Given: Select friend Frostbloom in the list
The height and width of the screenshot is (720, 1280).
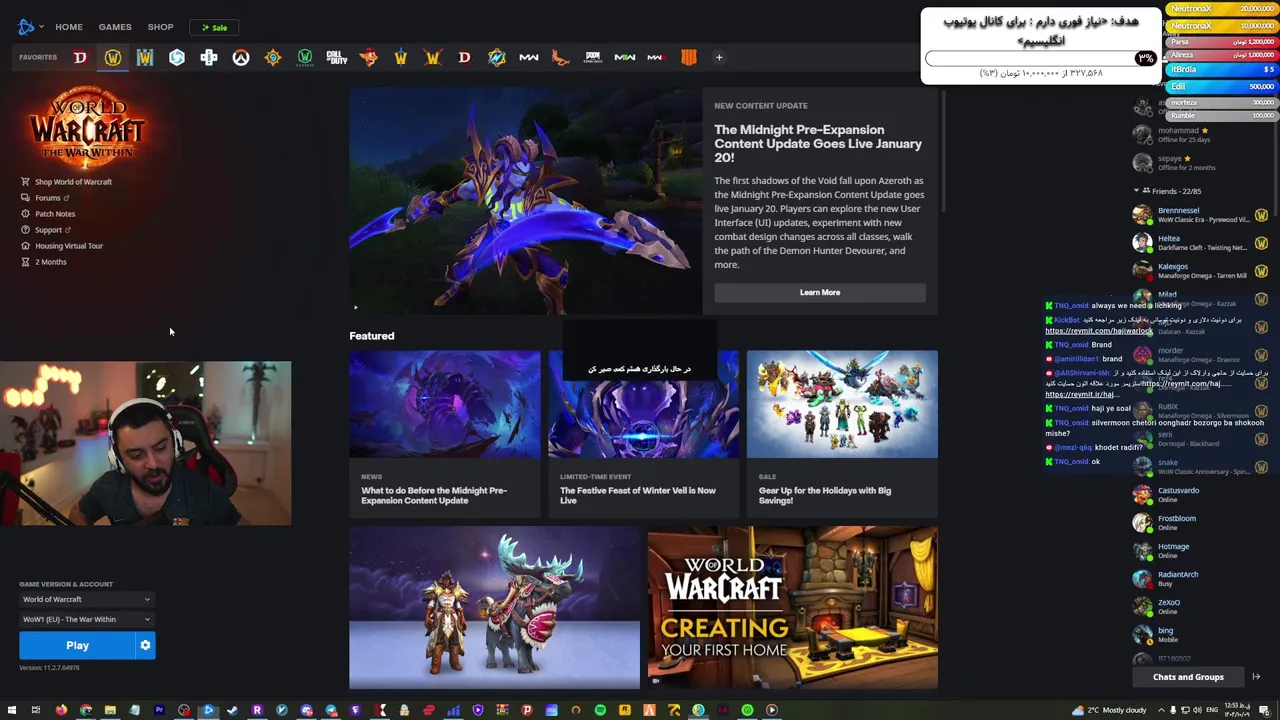Looking at the screenshot, I should click(1200, 523).
